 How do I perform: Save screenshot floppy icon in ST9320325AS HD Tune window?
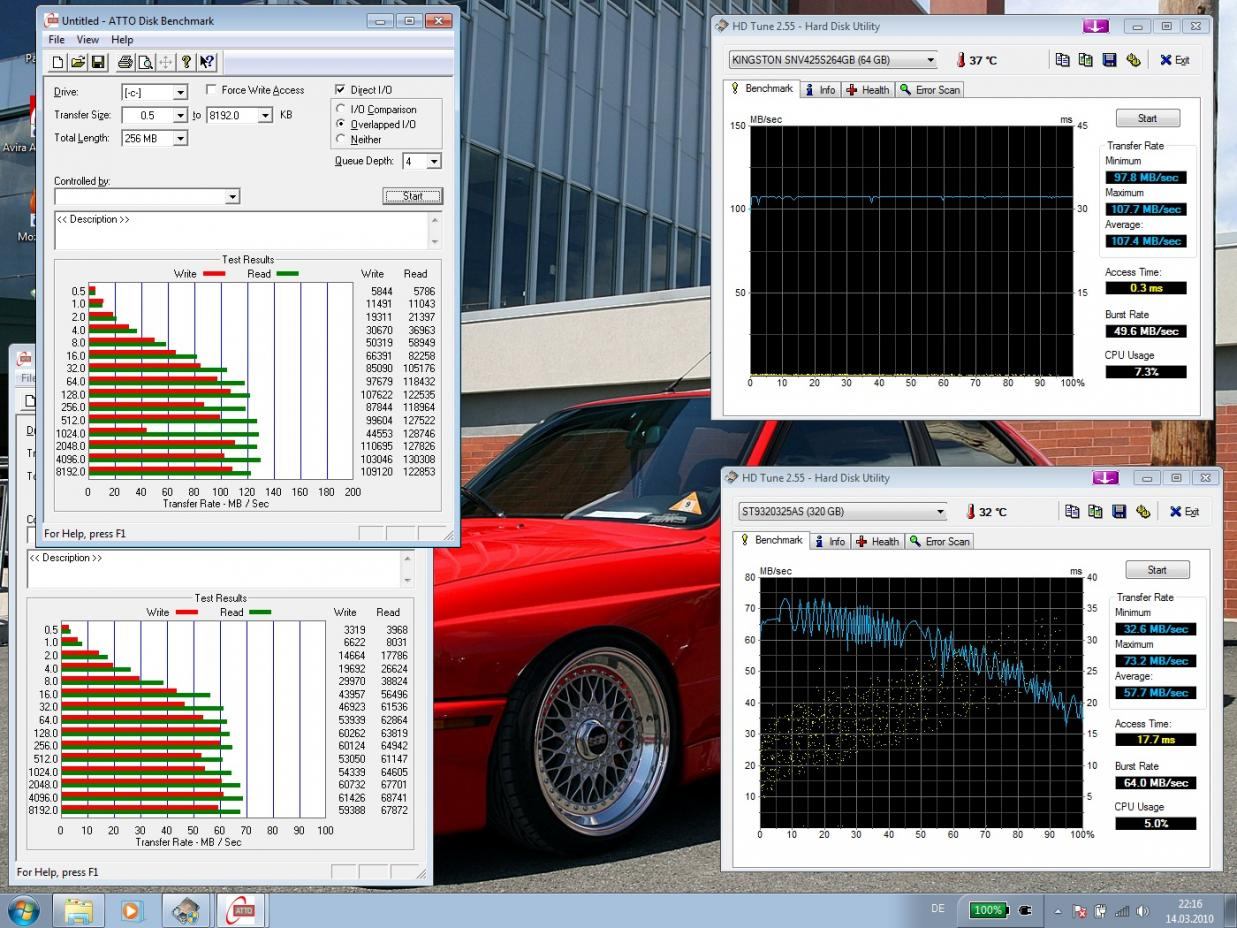(1119, 512)
